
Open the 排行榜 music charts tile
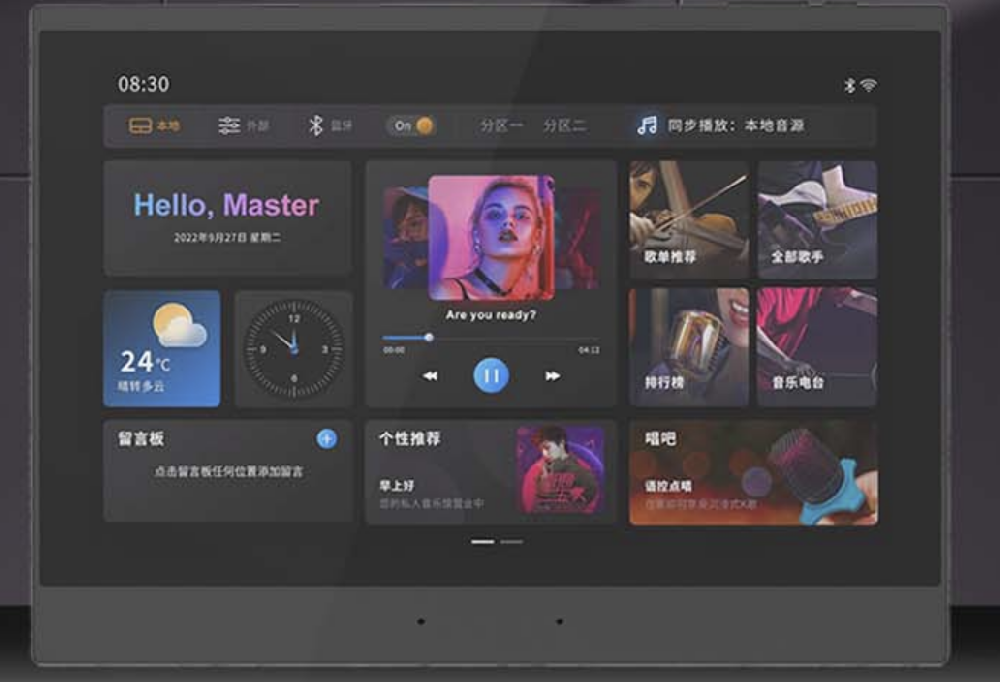[690, 345]
